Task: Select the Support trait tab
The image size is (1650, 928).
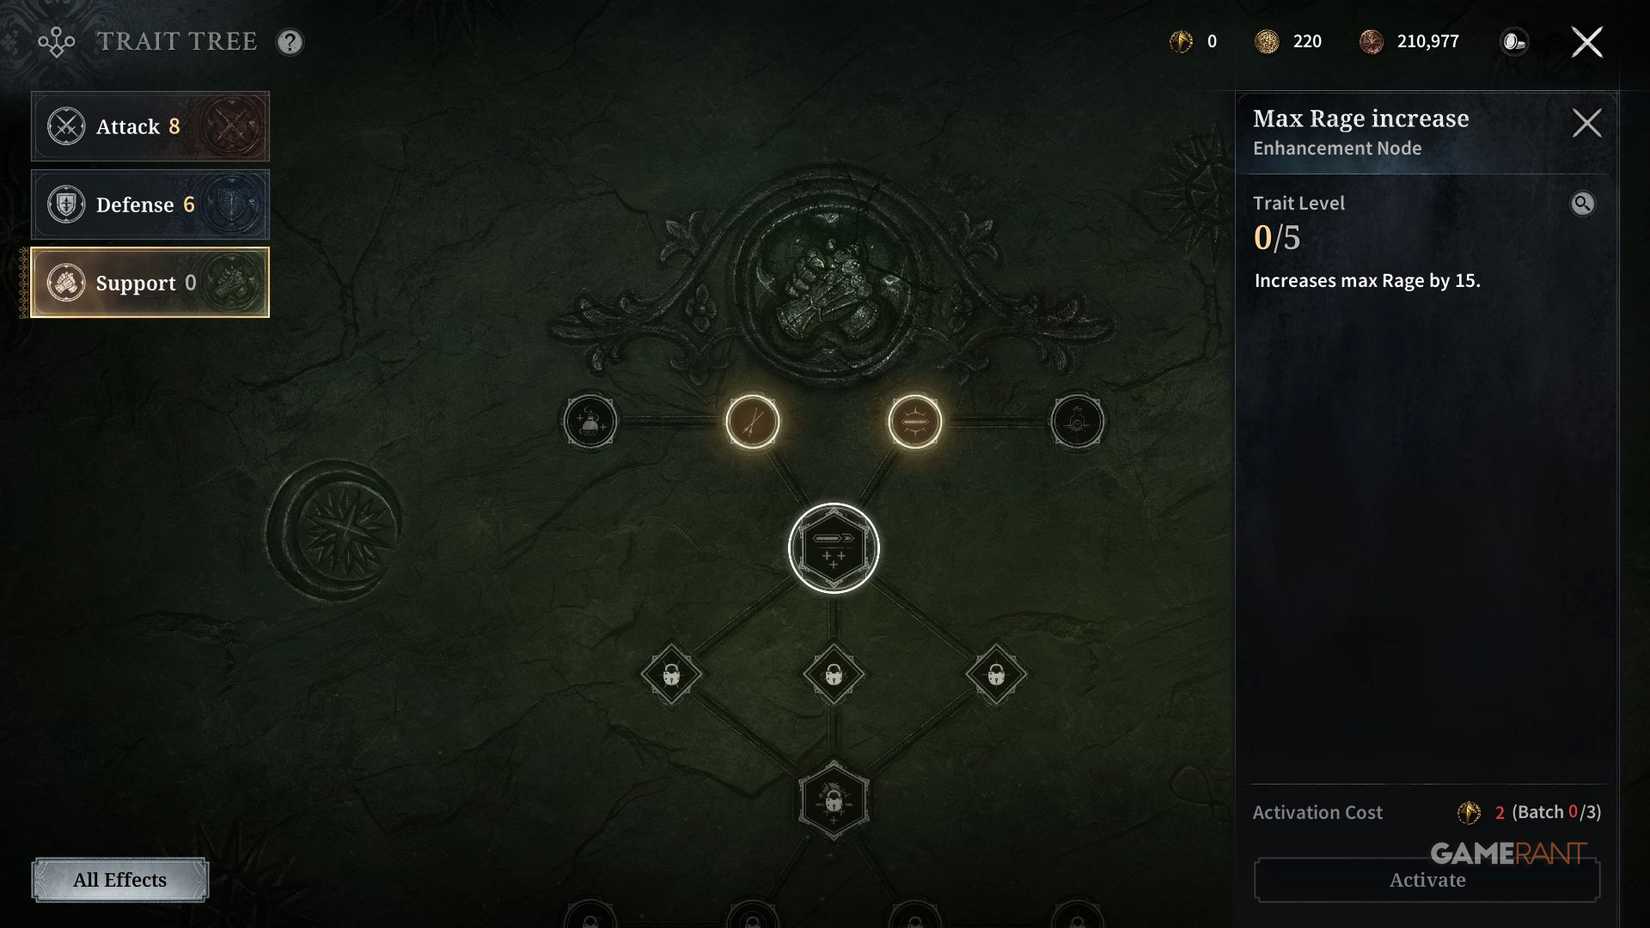Action: click(150, 282)
